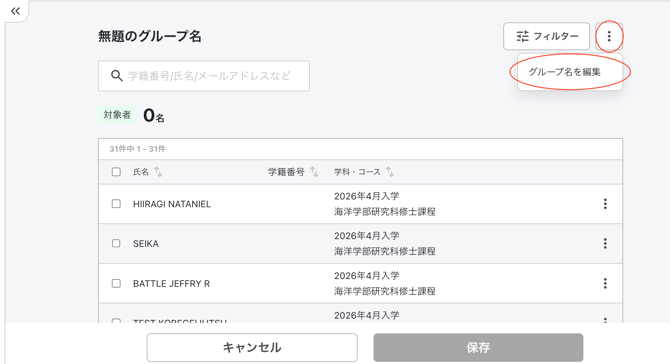Check the SEIKA row checkbox

(116, 244)
